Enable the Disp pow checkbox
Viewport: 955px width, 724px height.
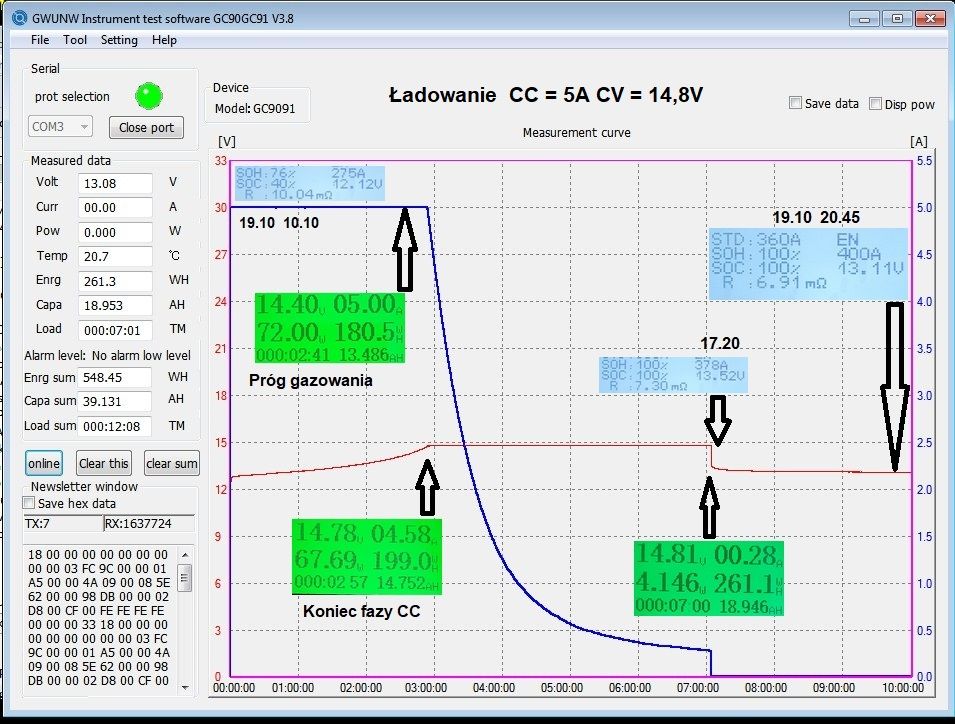click(875, 104)
